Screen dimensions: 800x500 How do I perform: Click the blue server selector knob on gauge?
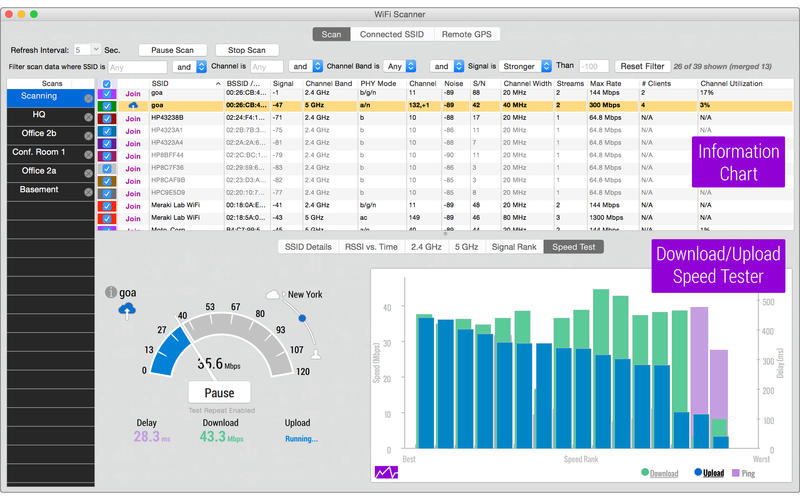click(302, 319)
